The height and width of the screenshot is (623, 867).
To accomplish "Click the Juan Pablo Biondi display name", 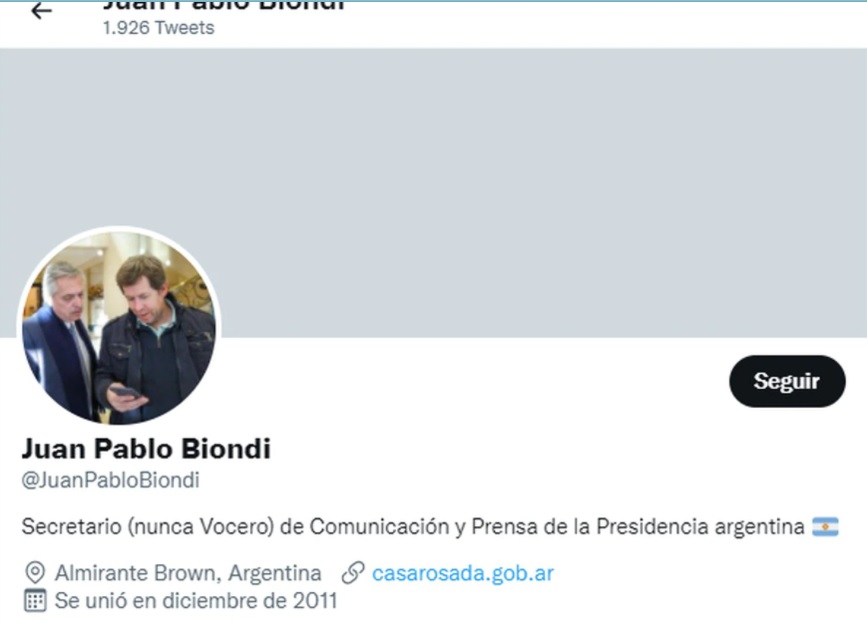I will point(146,448).
